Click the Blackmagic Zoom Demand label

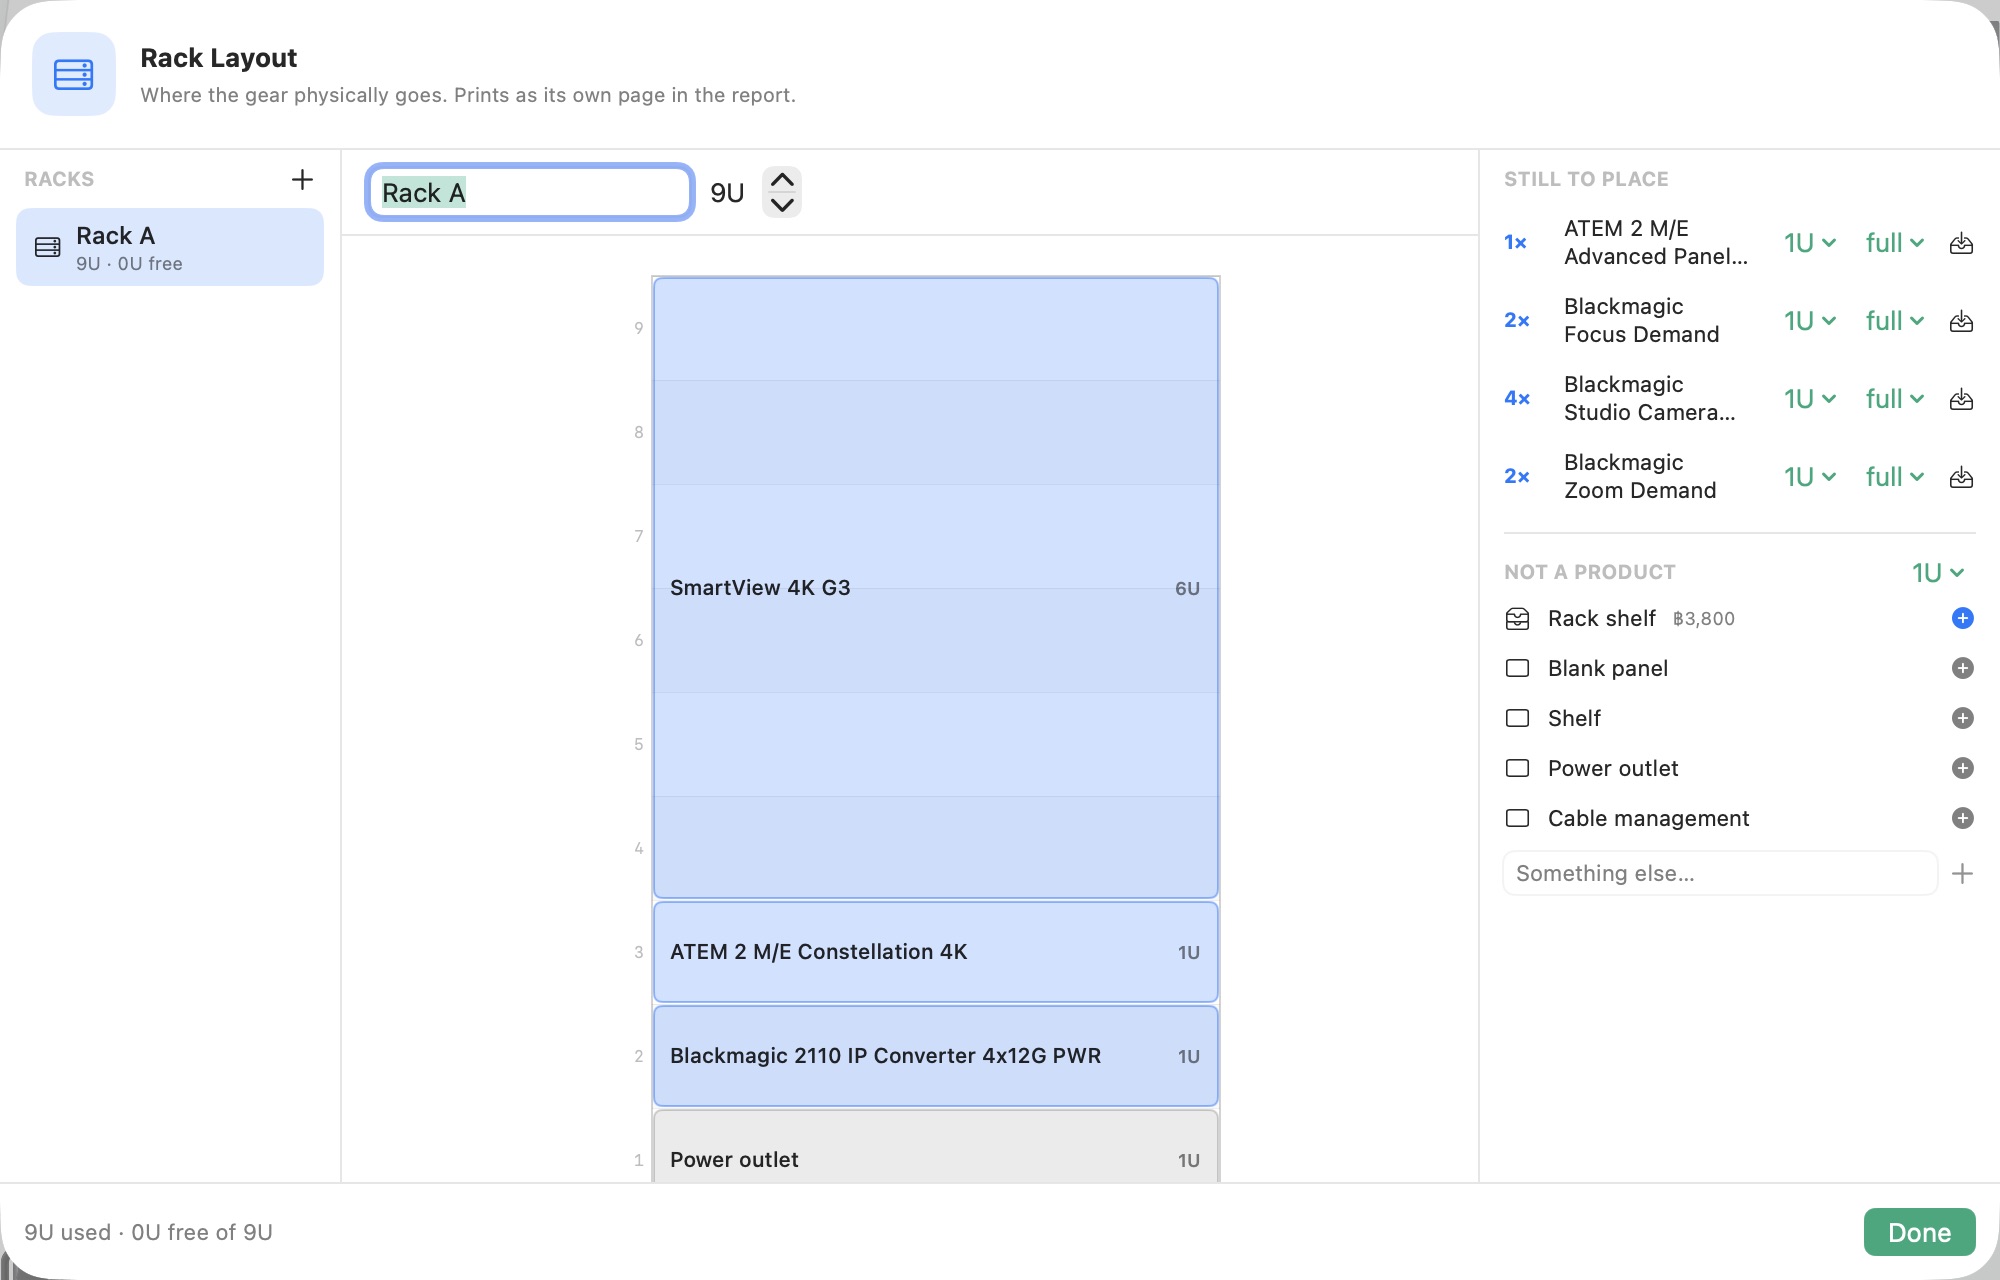1640,477
